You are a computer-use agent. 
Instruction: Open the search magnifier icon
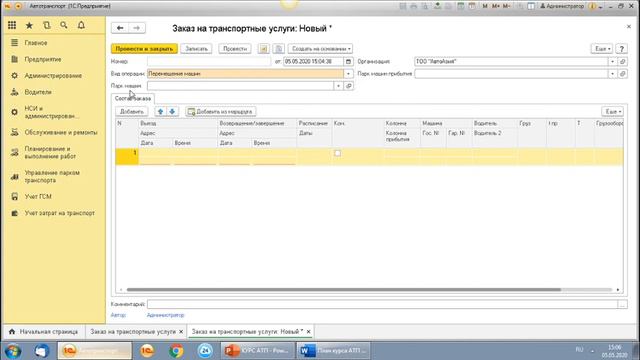(x=64, y=25)
